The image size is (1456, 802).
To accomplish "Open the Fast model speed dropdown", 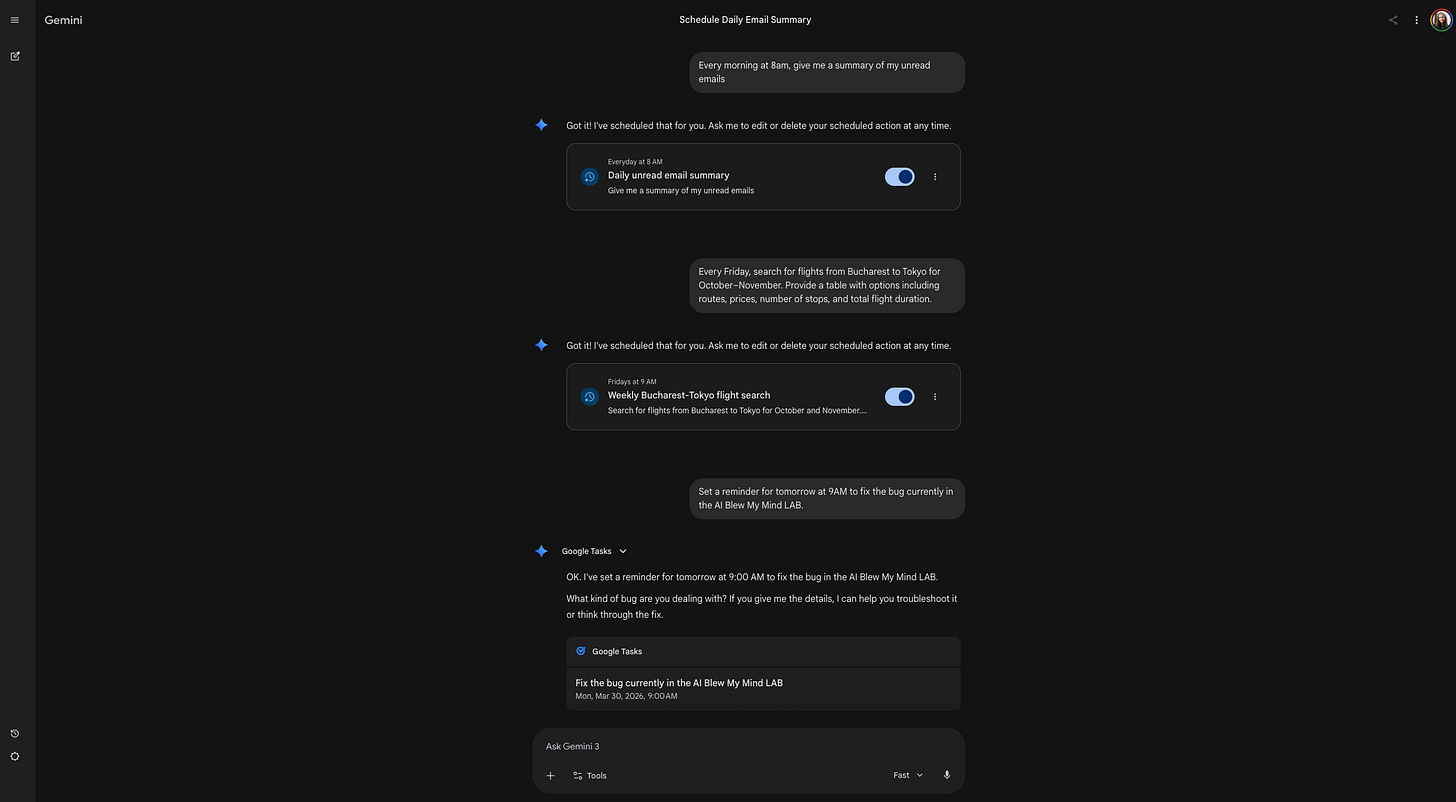I will coord(906,775).
